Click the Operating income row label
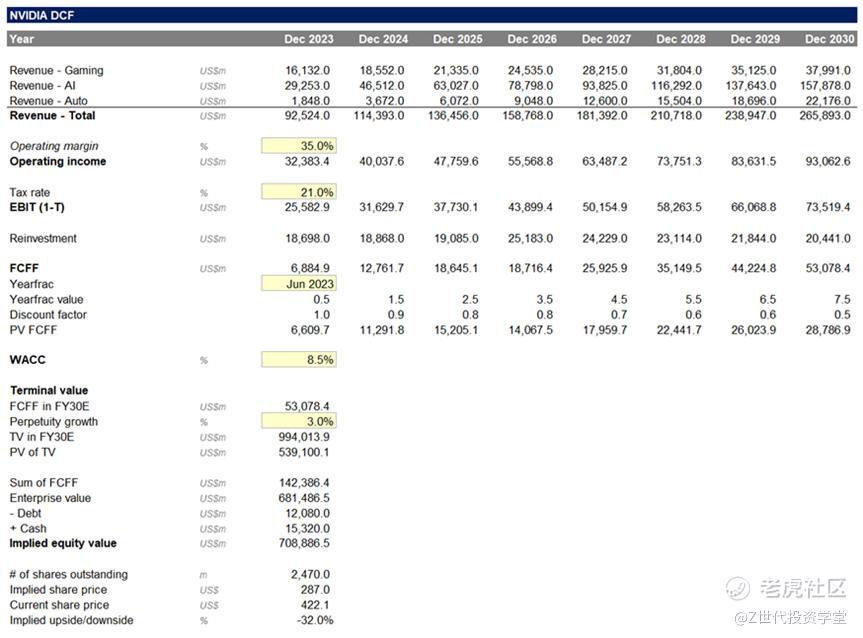Screen dimensions: 863x638 pos(58,161)
